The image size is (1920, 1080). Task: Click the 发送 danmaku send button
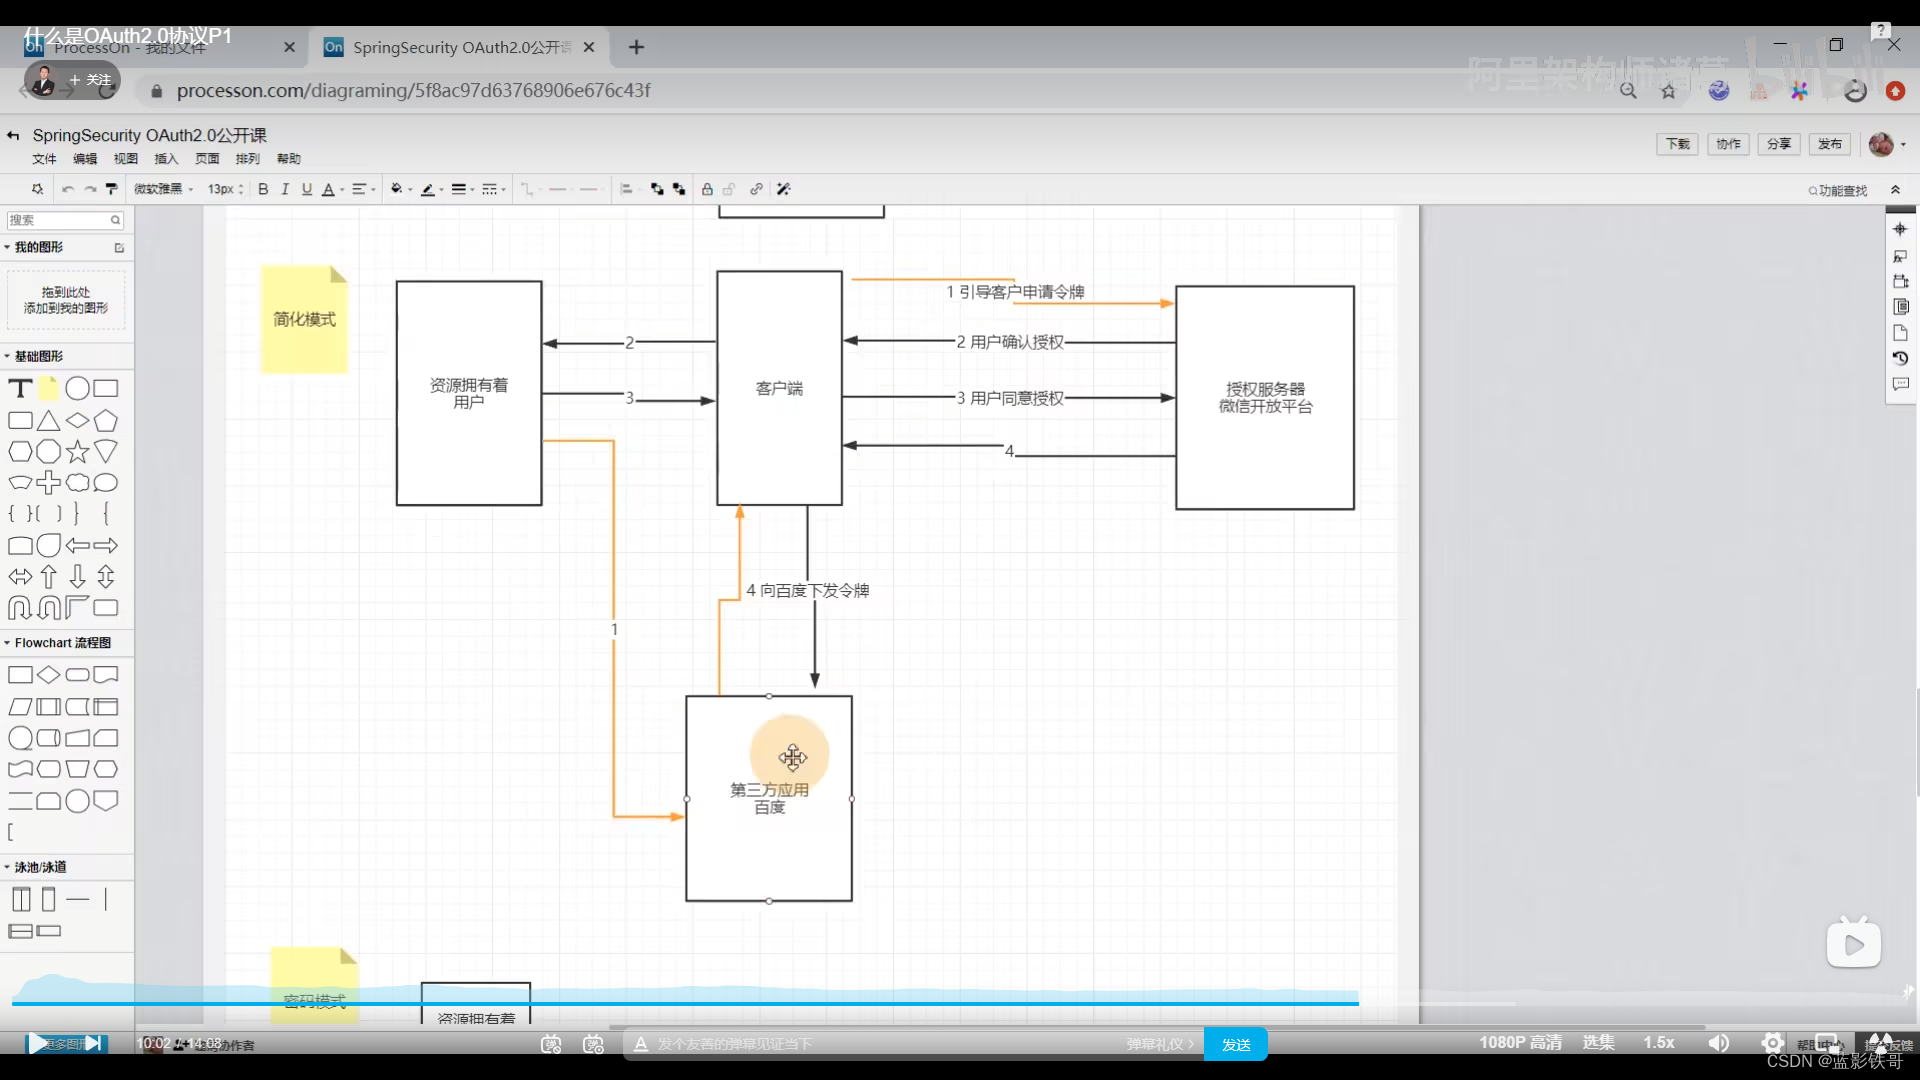tap(1236, 1044)
